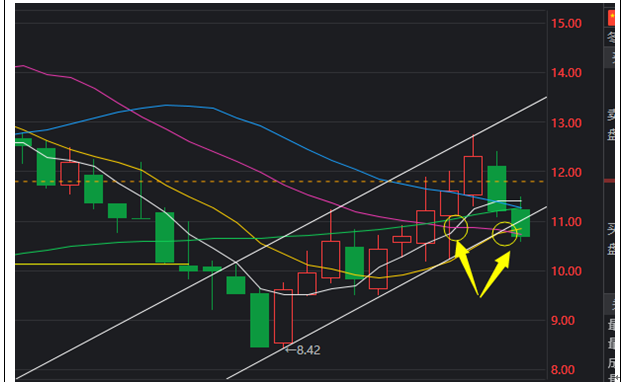Click the 14.00 price axis label

pos(567,73)
